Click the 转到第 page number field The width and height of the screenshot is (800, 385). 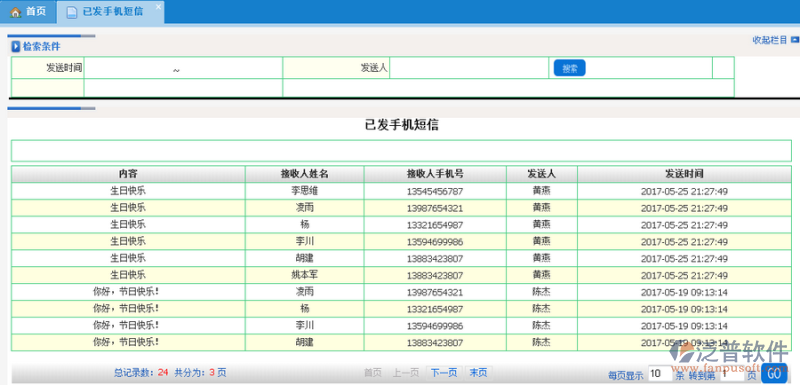click(x=731, y=374)
